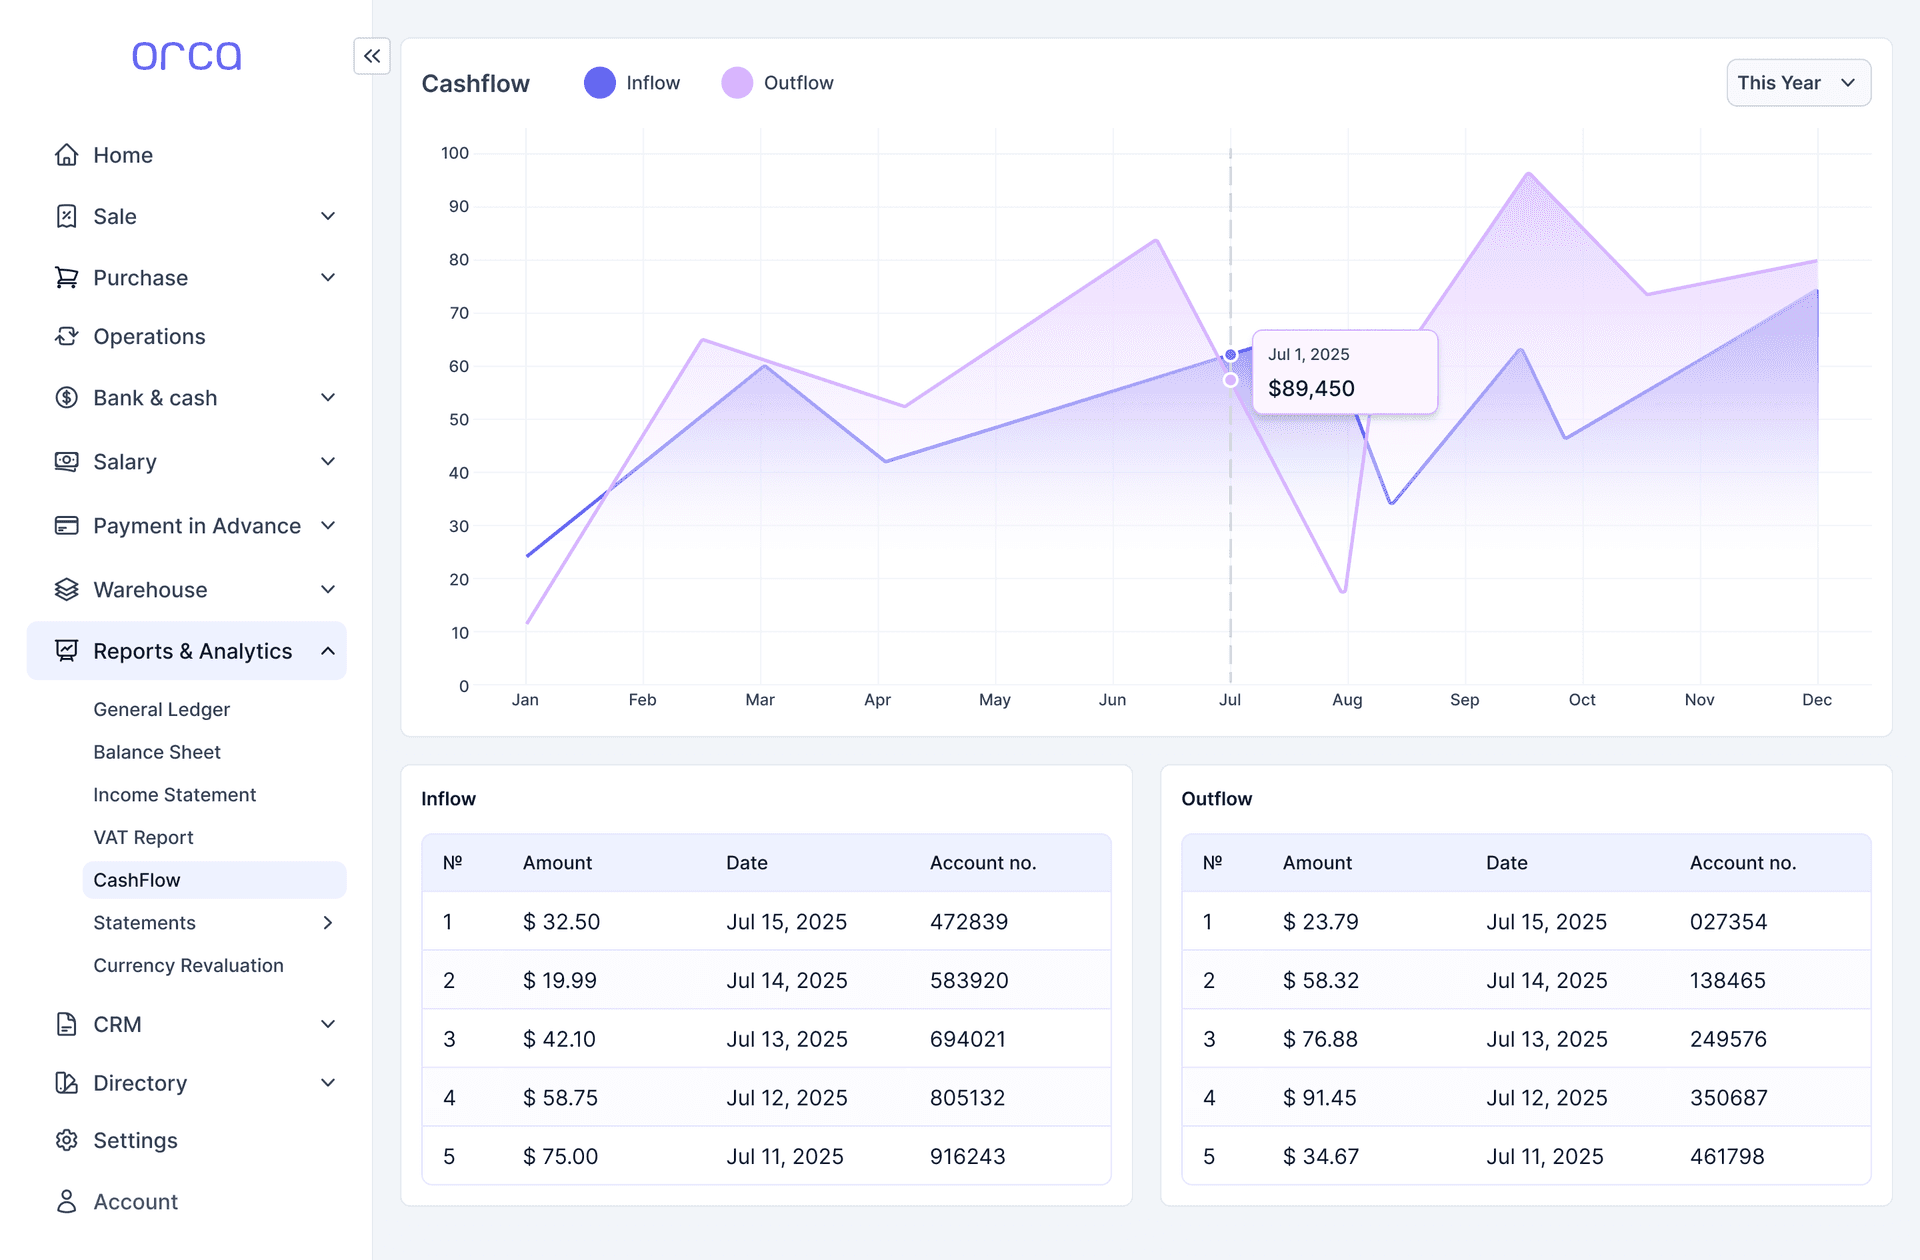
Task: Click the Warehouse stacked-layers icon
Action: (x=66, y=590)
